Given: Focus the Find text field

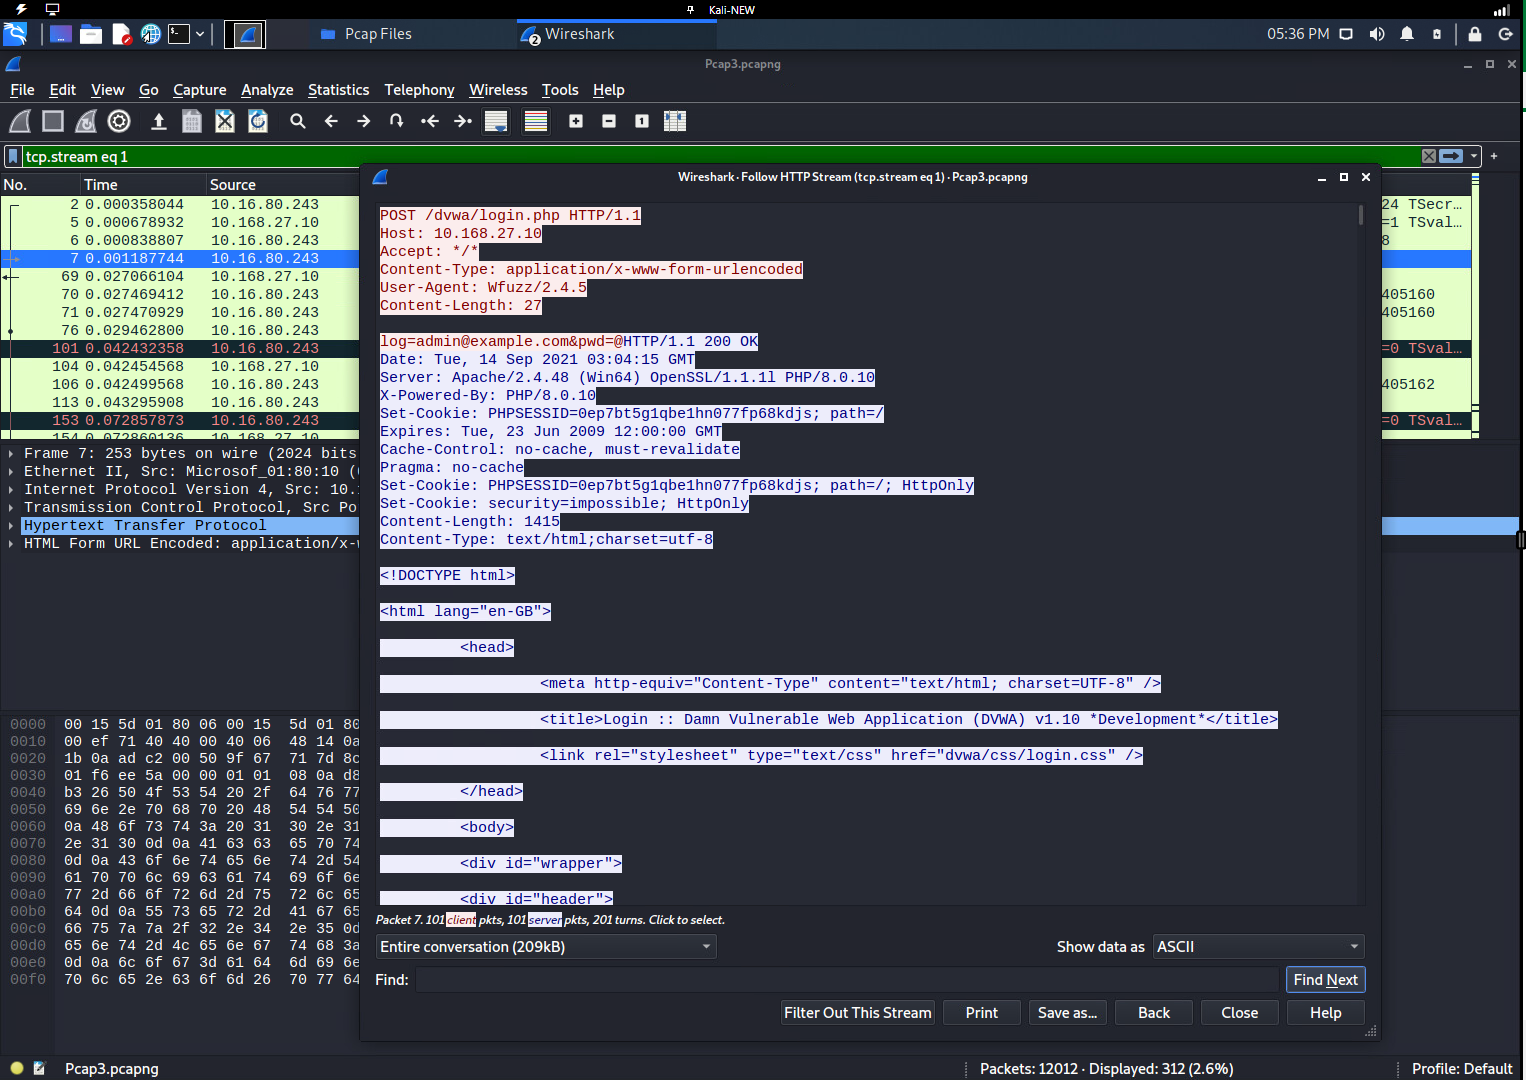Looking at the screenshot, I should (847, 980).
